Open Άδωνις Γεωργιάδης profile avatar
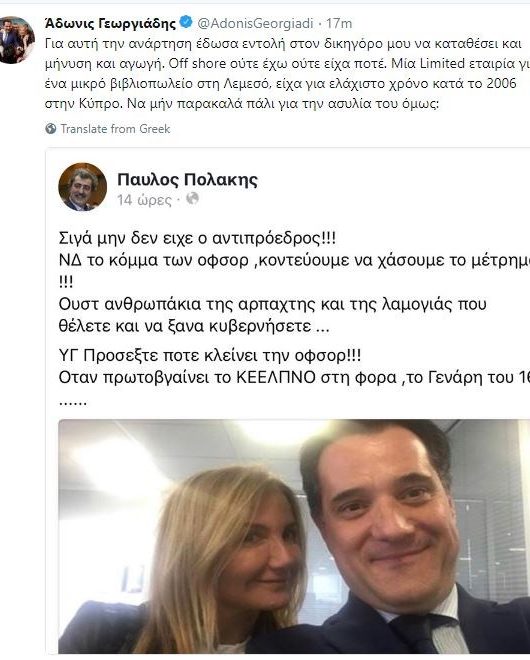Screen dimensions: 530x660 (16, 40)
